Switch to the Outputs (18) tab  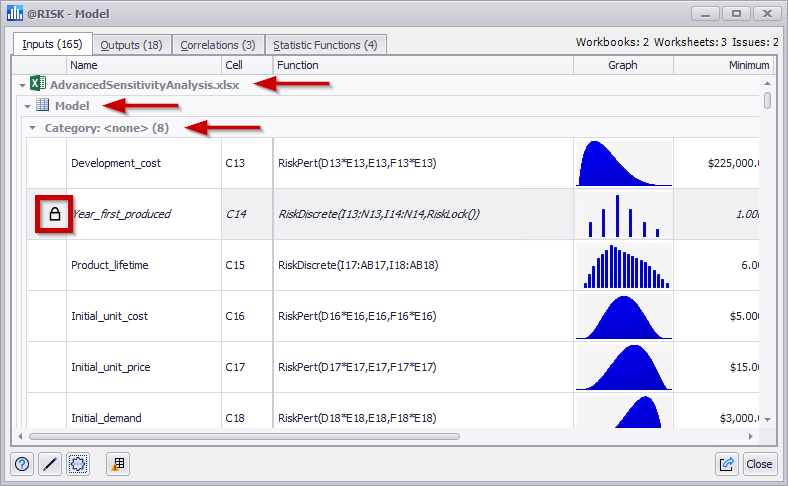pos(131,44)
